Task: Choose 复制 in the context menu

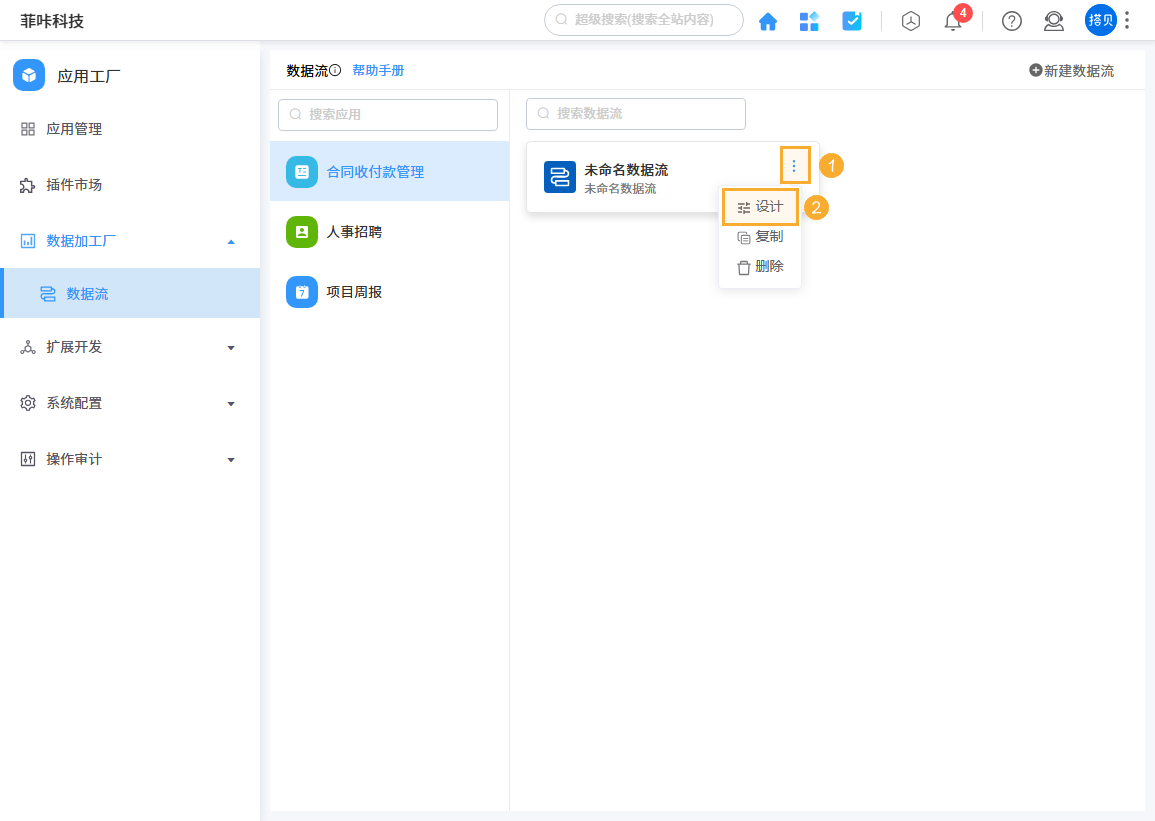Action: 760,237
